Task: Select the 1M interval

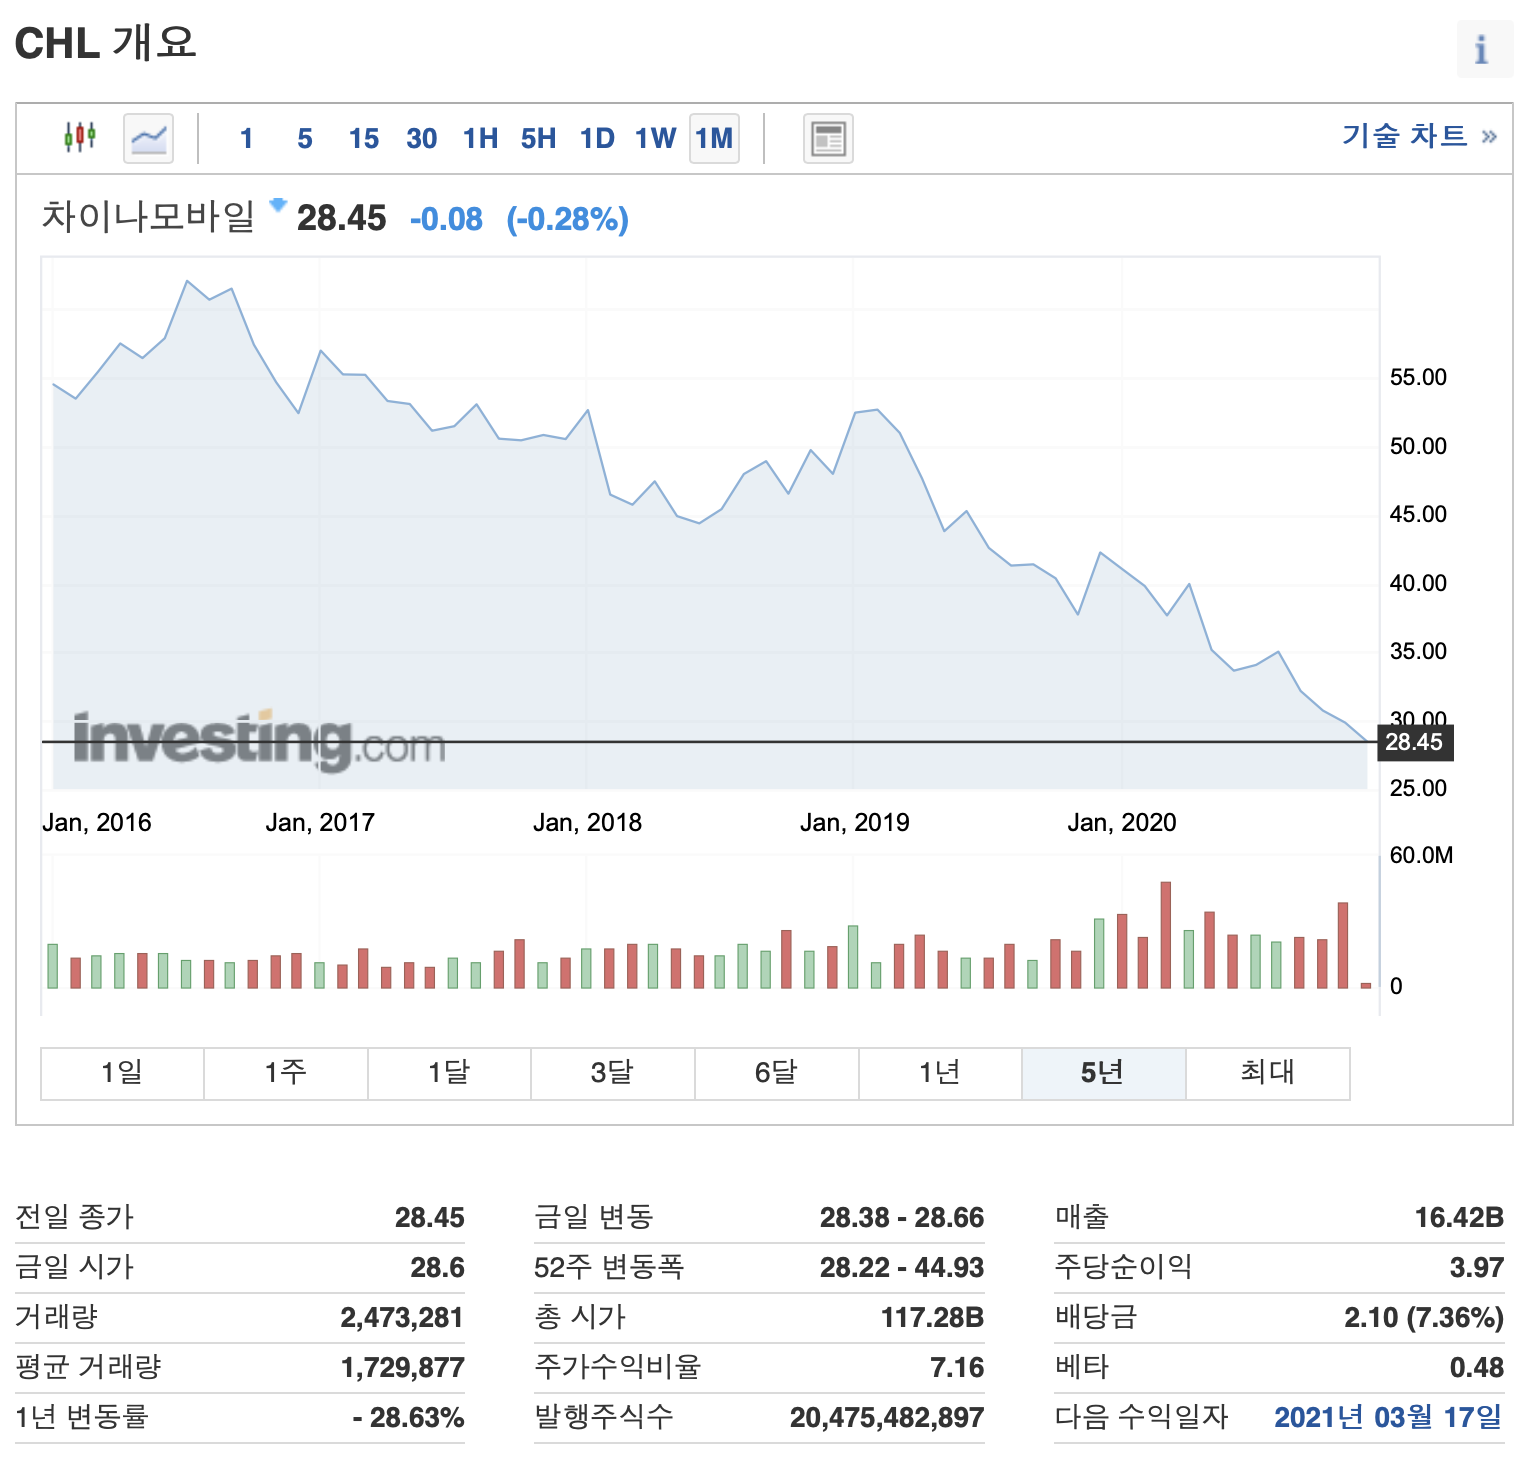Action: 714,138
